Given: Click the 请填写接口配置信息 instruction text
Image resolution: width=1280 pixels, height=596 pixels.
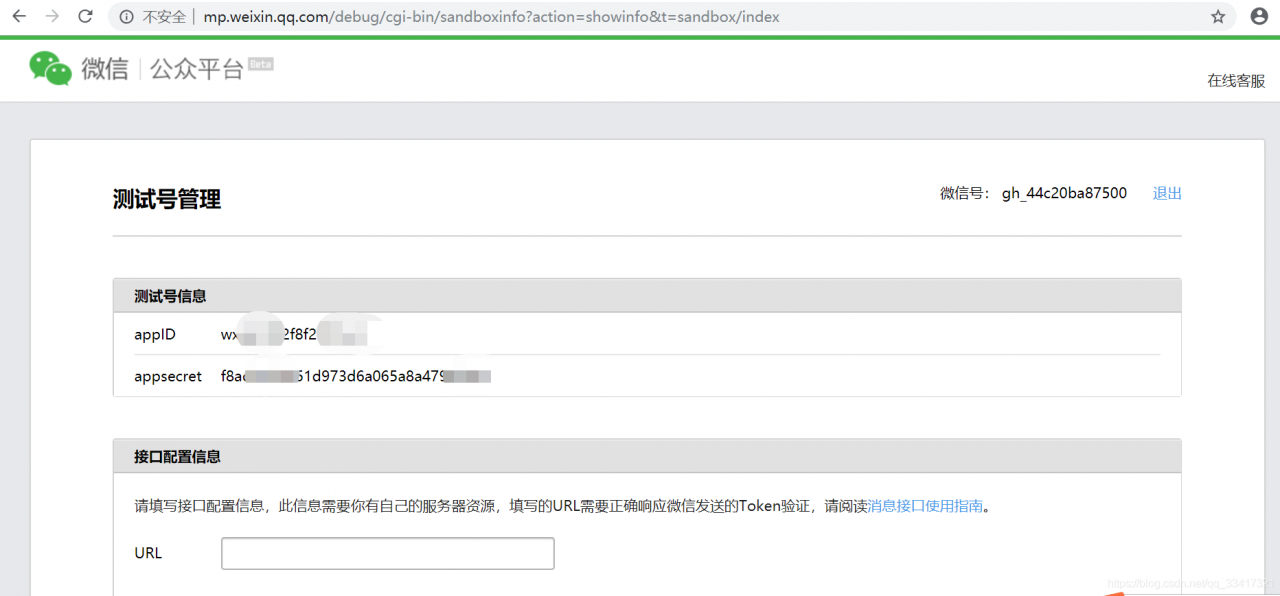Looking at the screenshot, I should click(x=563, y=506).
